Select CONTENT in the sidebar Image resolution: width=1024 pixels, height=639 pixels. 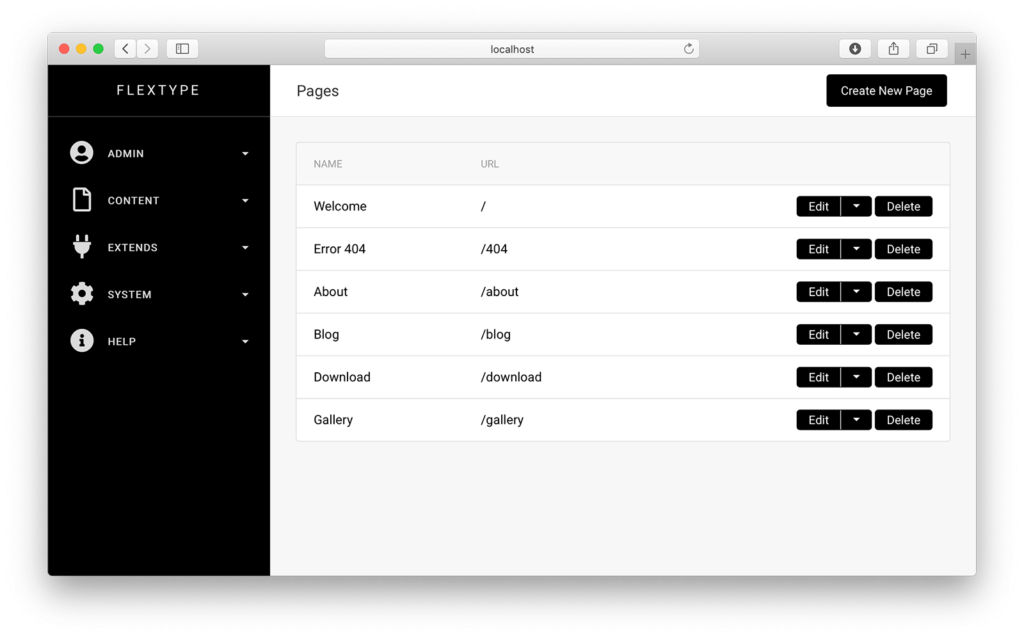coord(133,201)
